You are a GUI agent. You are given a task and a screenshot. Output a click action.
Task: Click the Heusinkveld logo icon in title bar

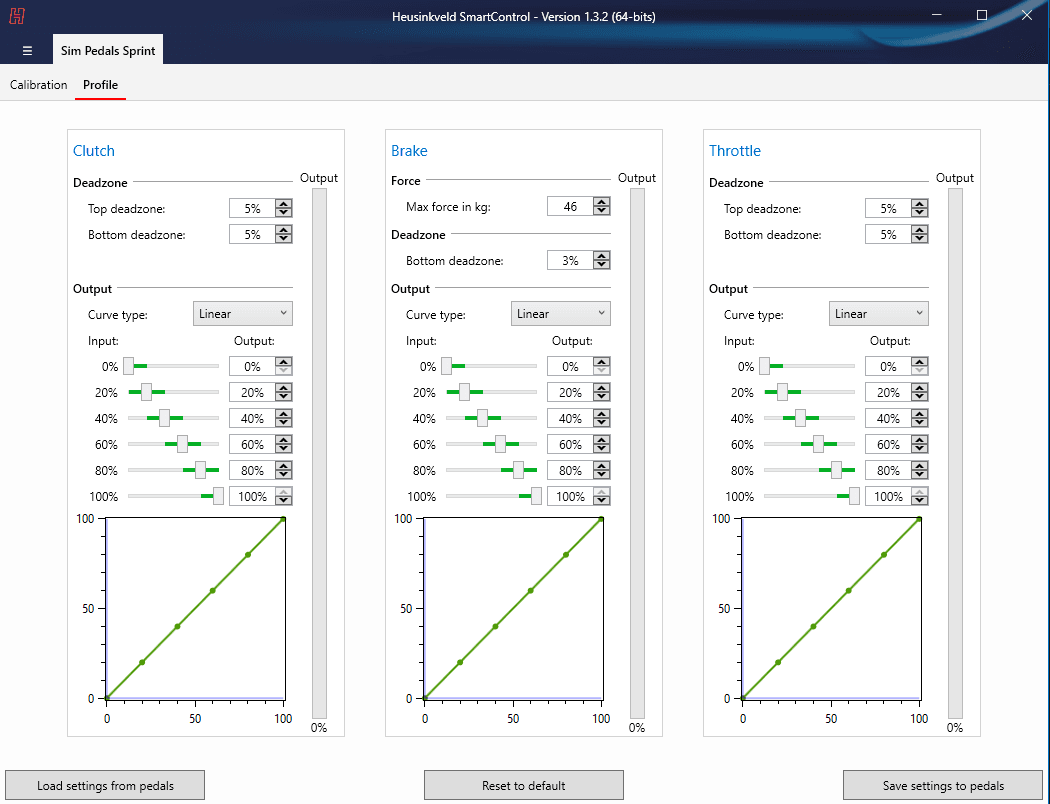[16, 16]
